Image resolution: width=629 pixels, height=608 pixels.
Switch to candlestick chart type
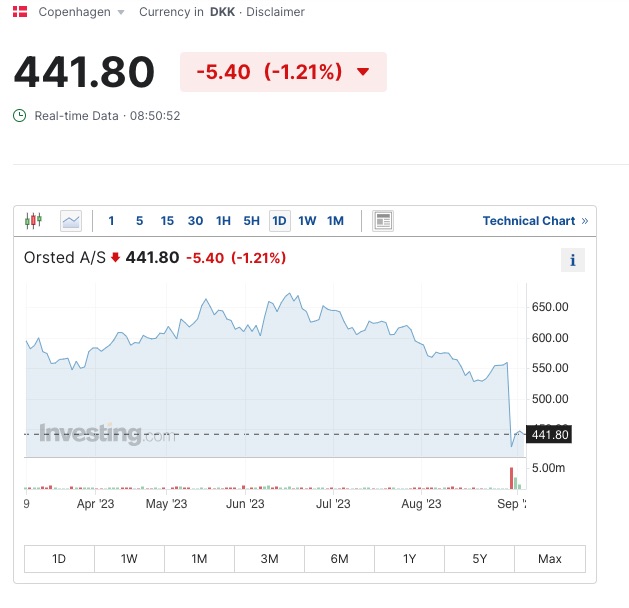[x=34, y=221]
